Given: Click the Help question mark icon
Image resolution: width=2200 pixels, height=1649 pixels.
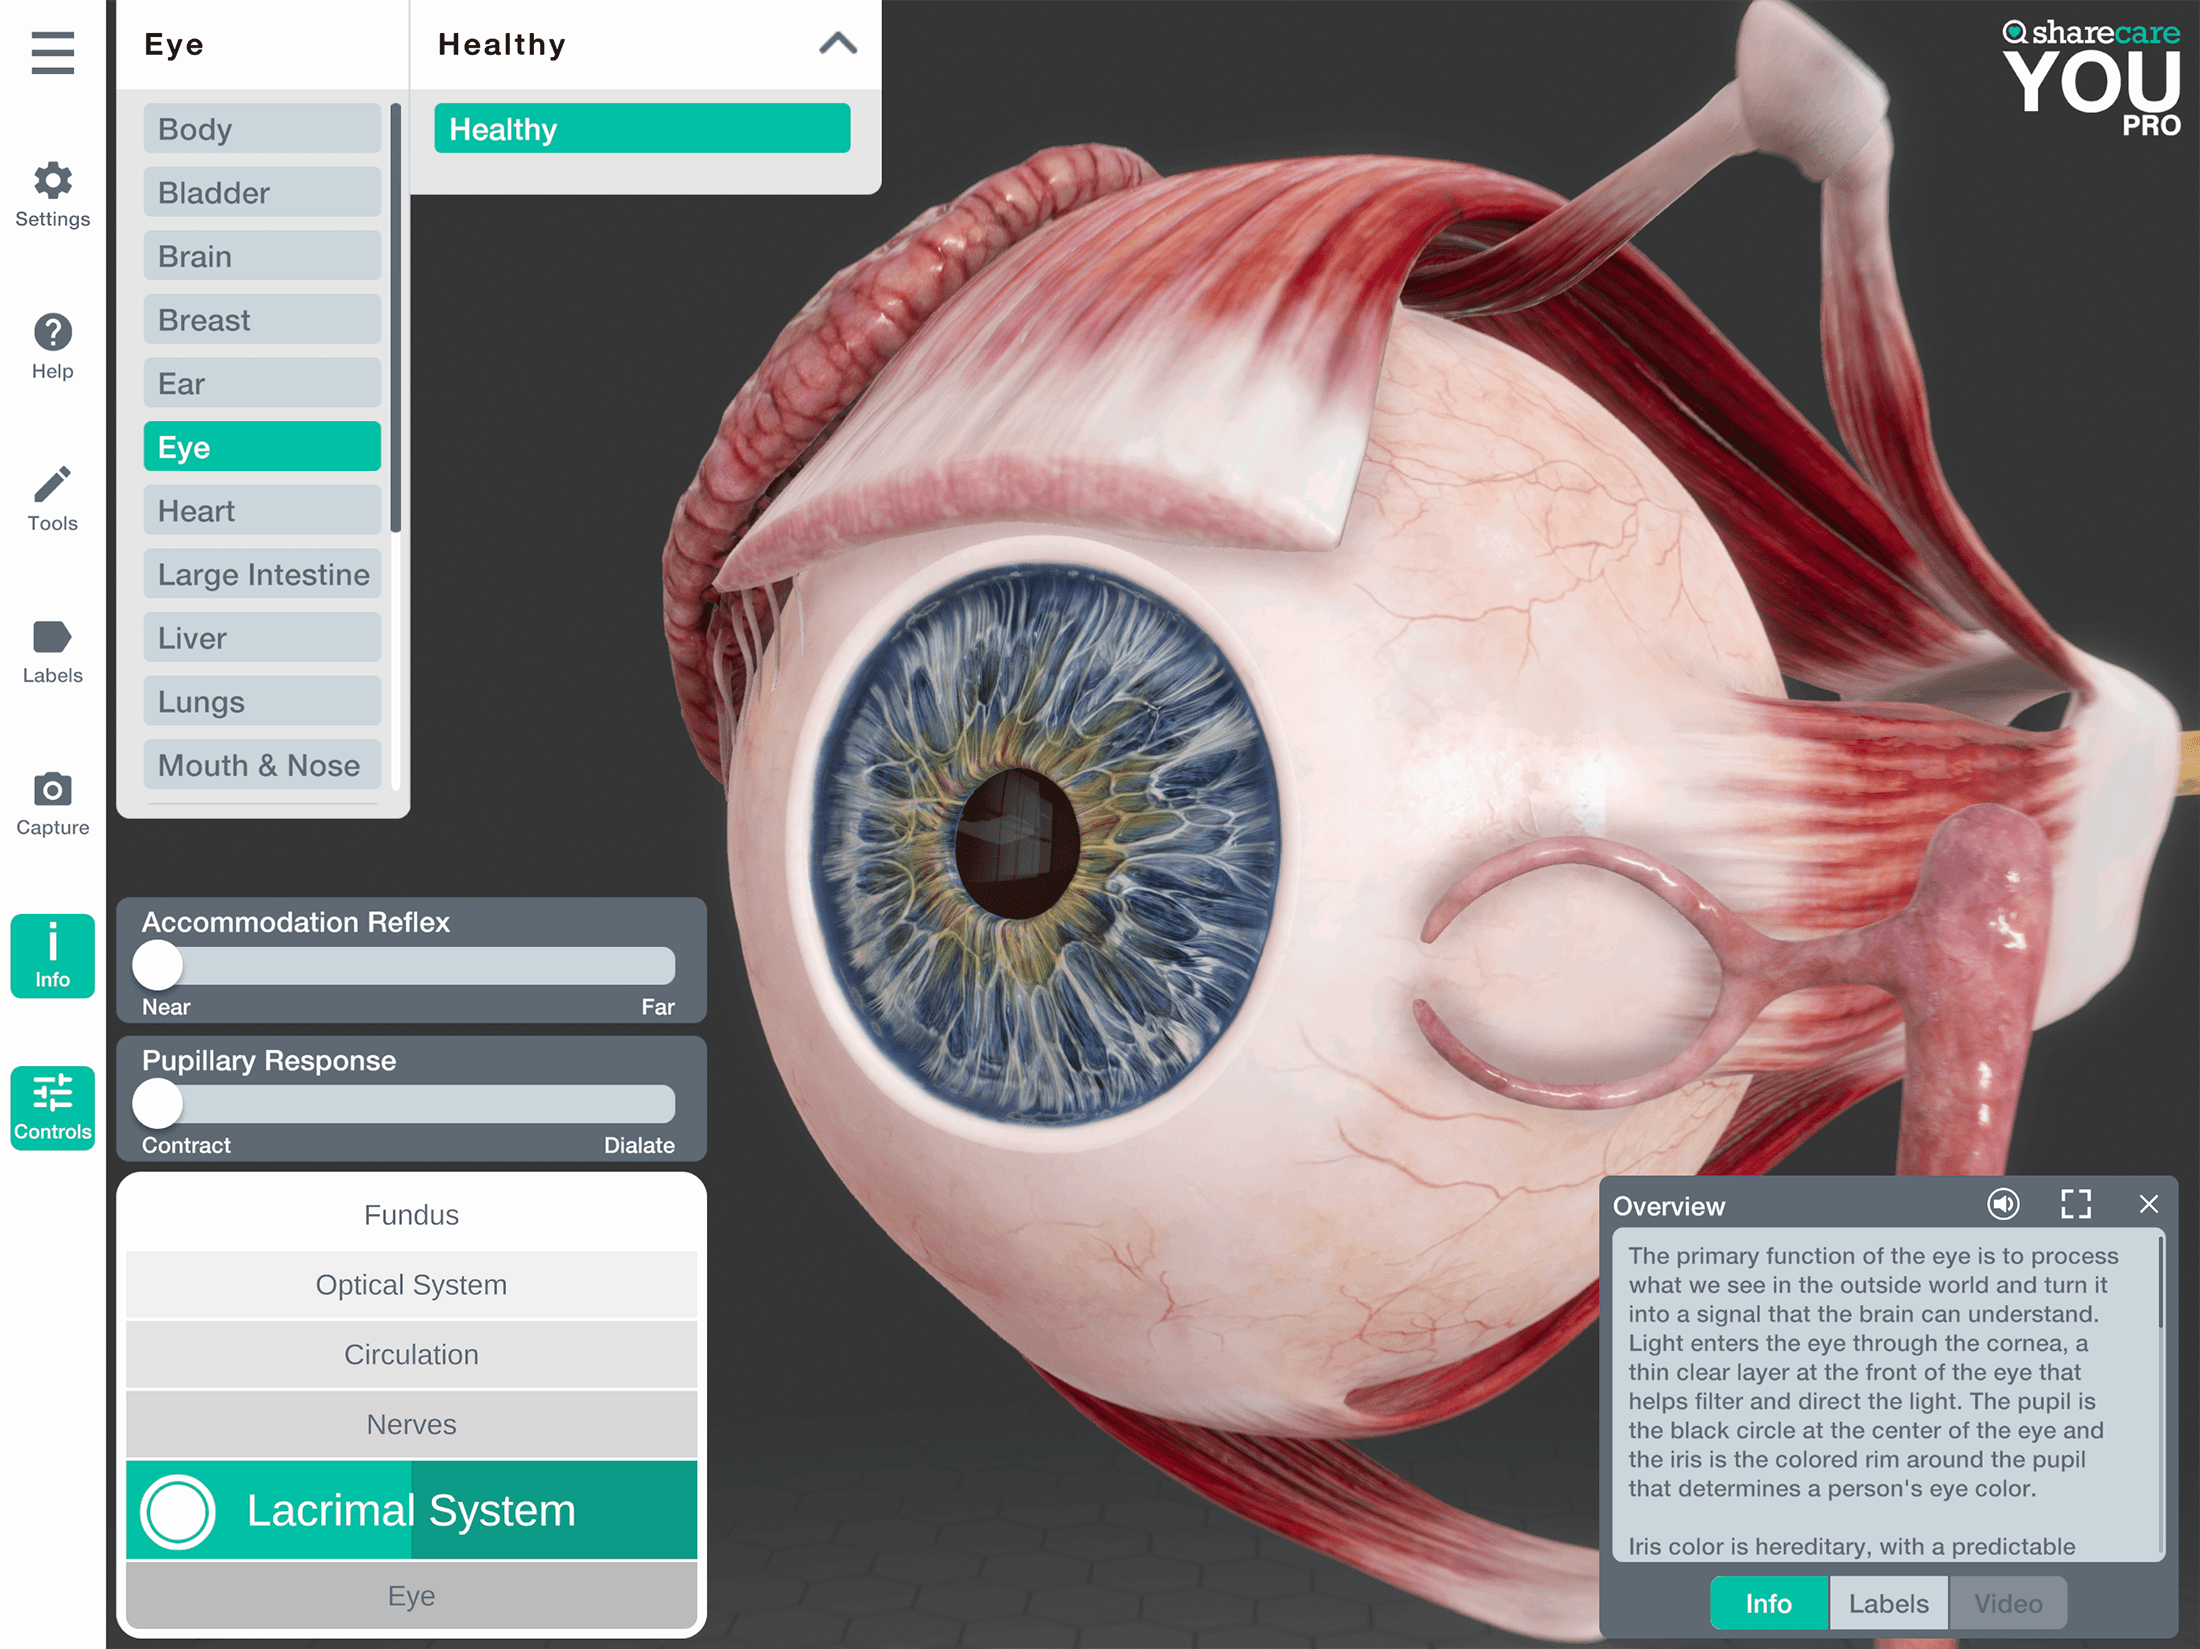Looking at the screenshot, I should (52, 333).
